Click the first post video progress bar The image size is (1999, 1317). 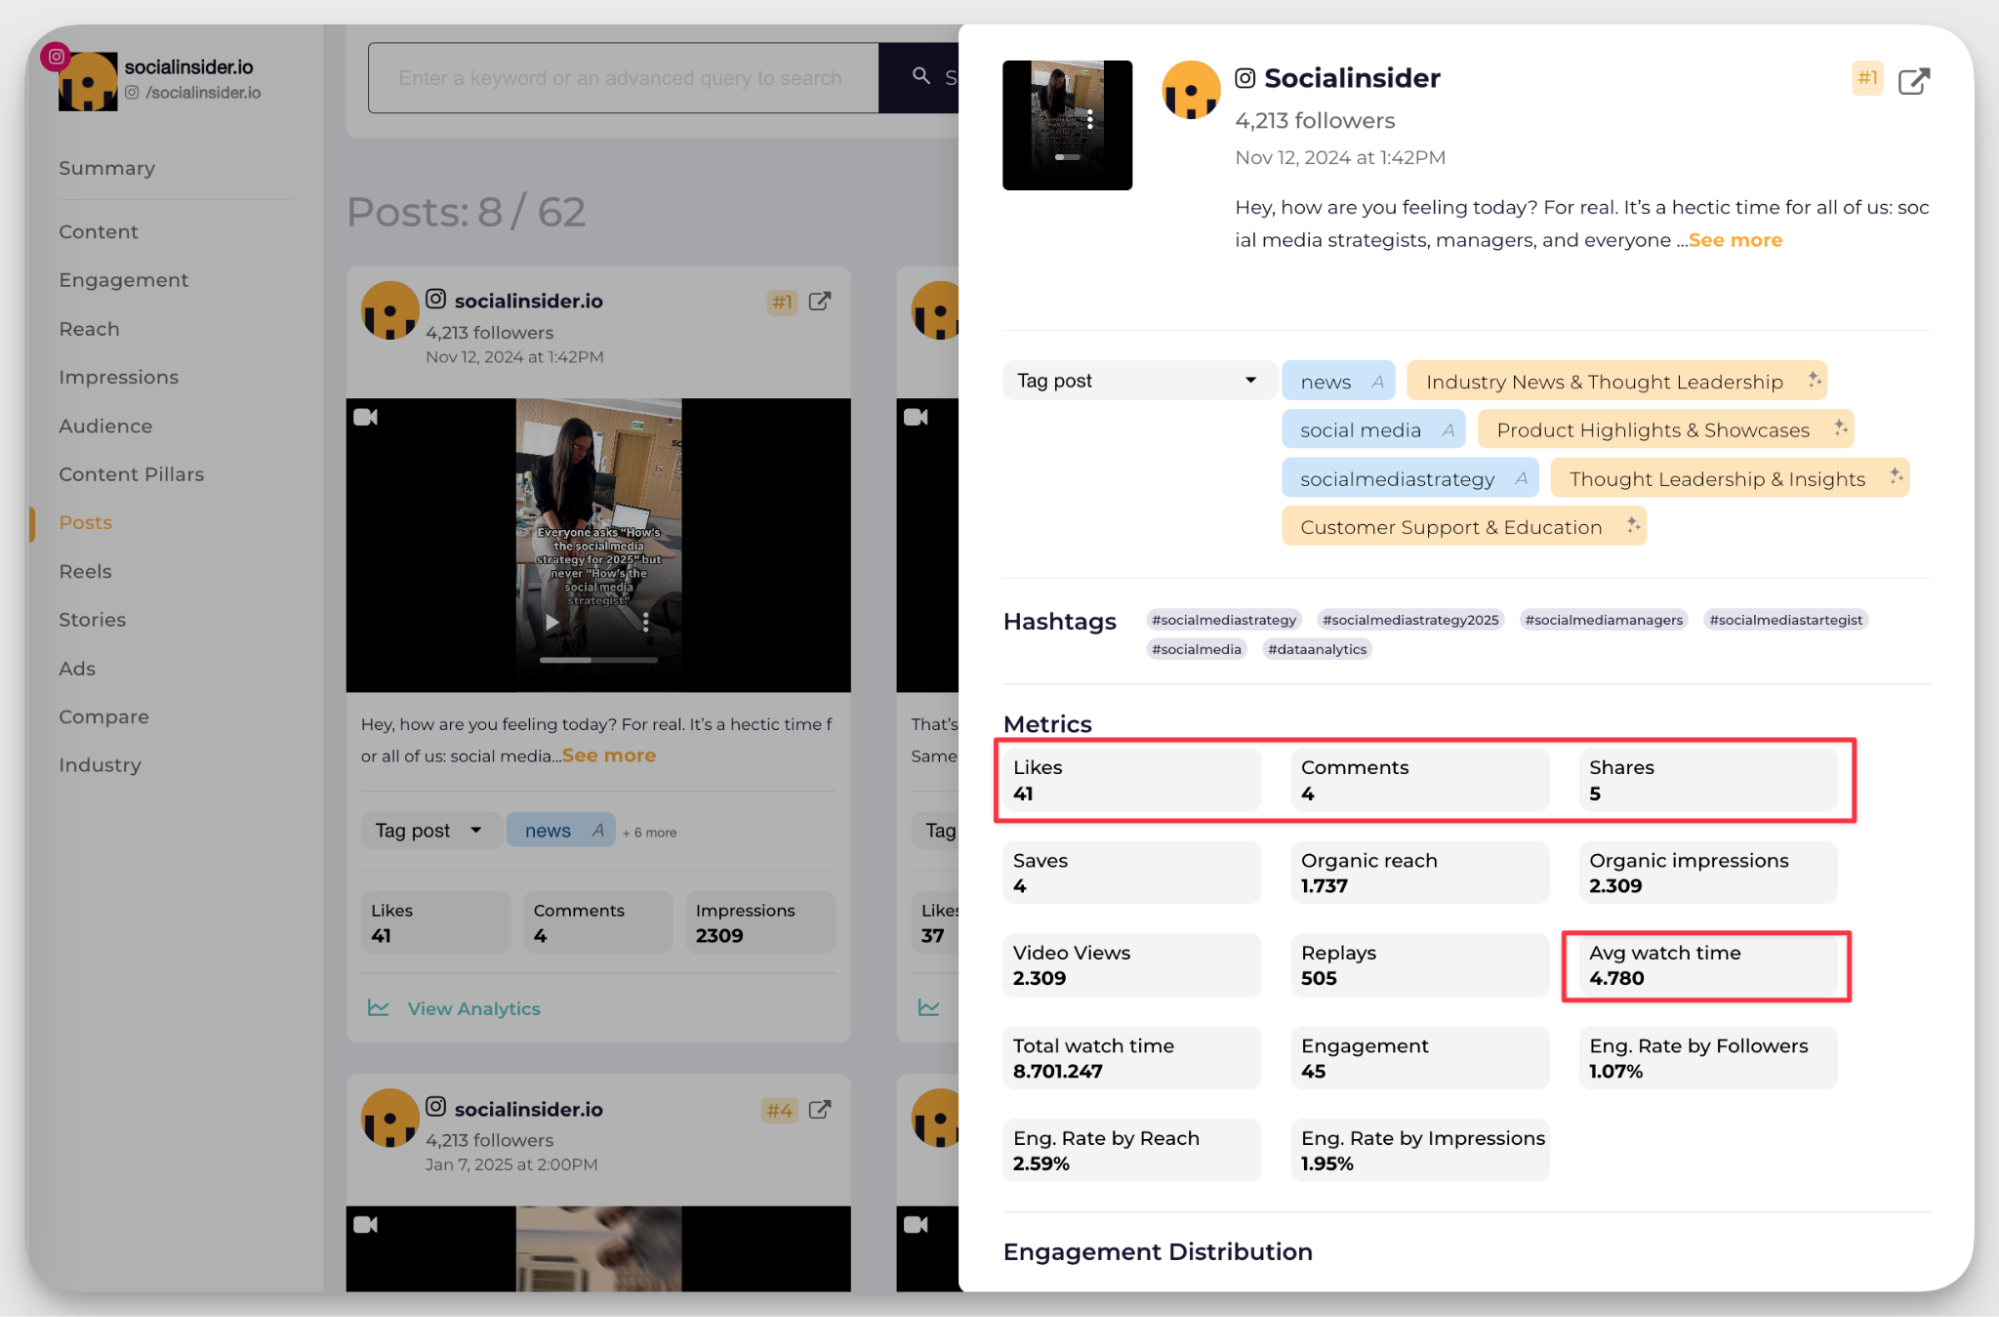(x=598, y=660)
